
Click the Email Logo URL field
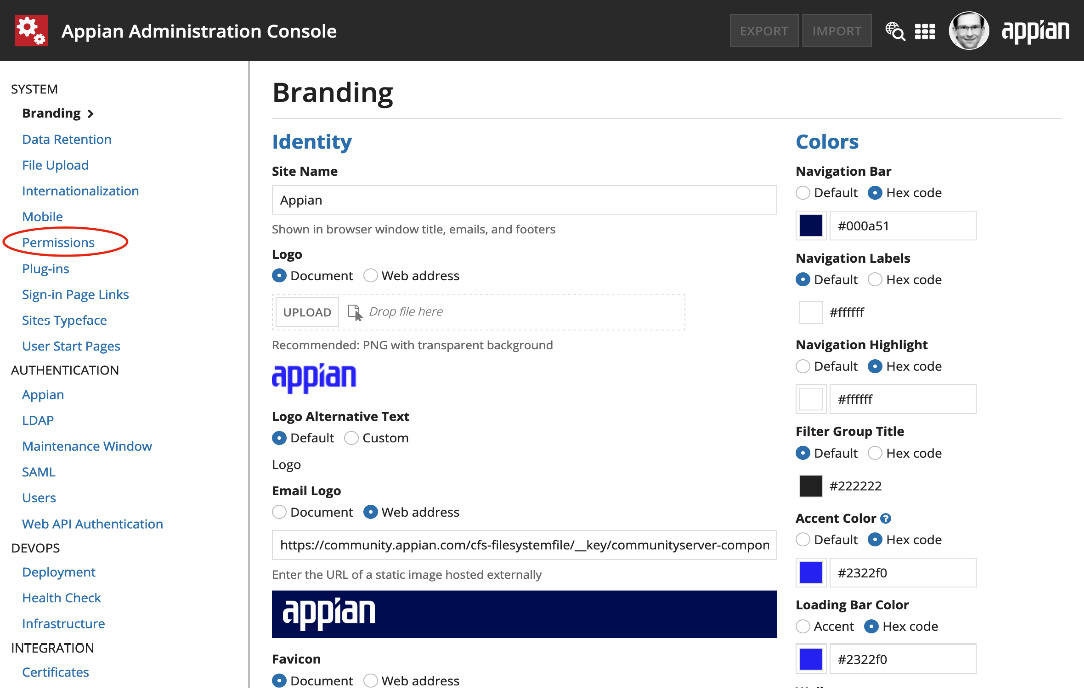coord(524,545)
